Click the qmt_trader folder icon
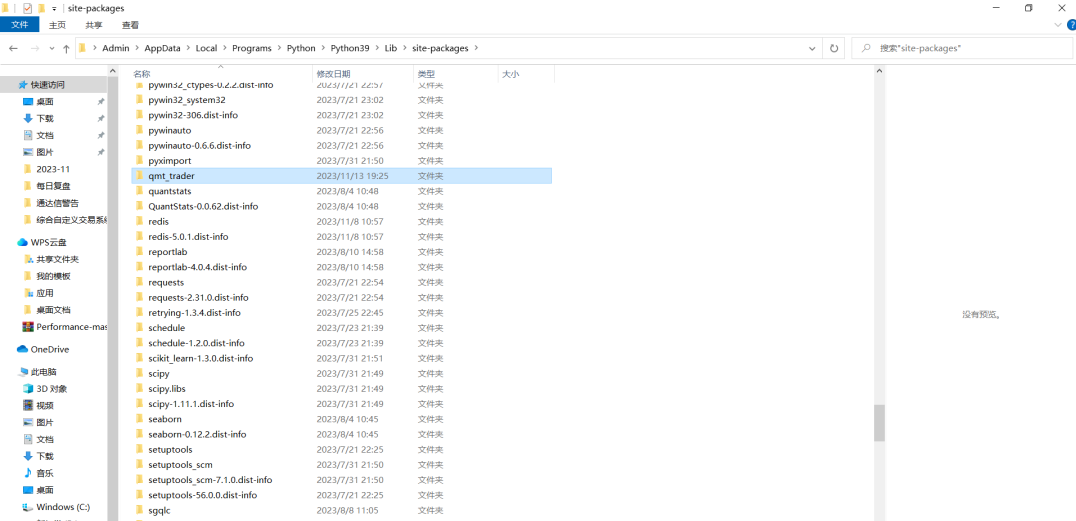 point(139,176)
